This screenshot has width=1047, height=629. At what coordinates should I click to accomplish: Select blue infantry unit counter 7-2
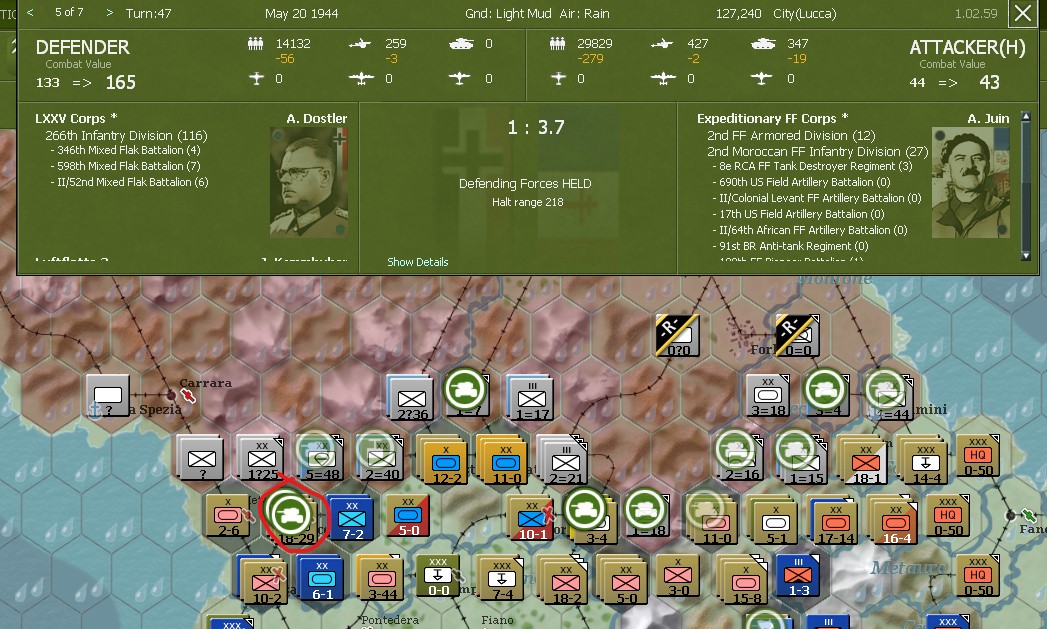coord(352,517)
